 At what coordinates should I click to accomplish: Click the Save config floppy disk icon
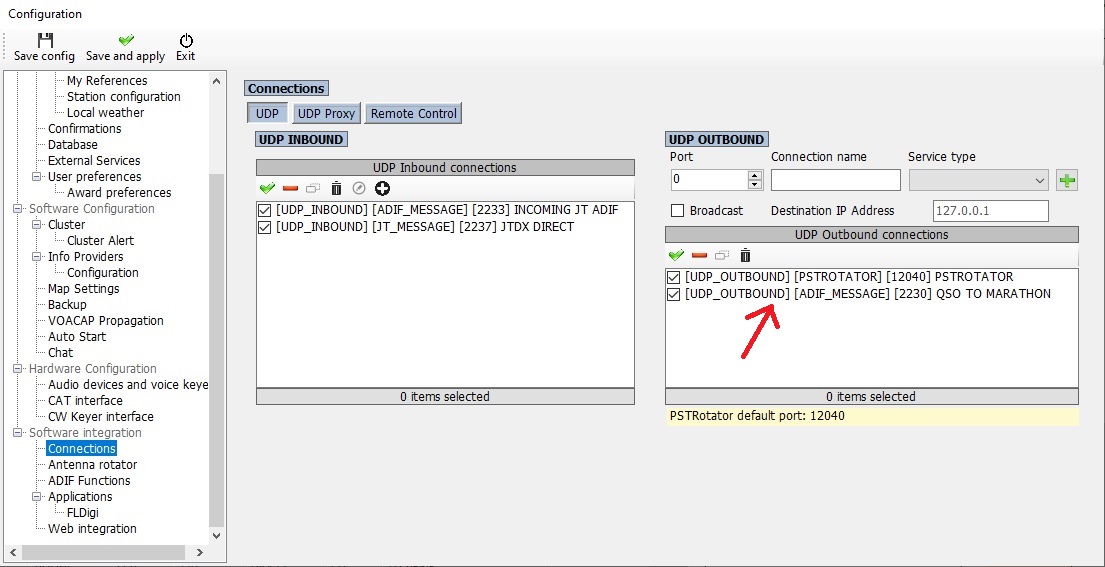45,39
